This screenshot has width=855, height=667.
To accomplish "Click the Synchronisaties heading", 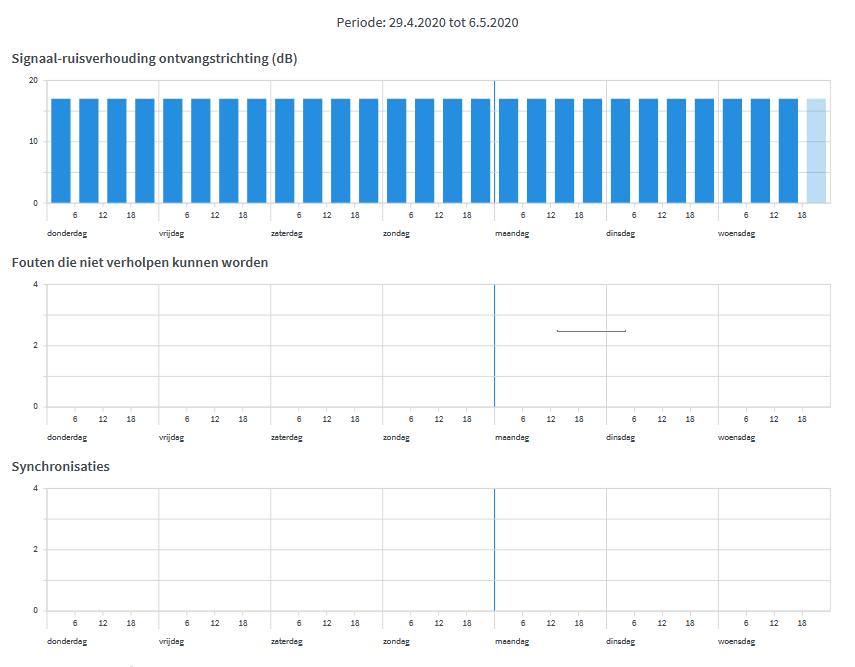I will (60, 466).
